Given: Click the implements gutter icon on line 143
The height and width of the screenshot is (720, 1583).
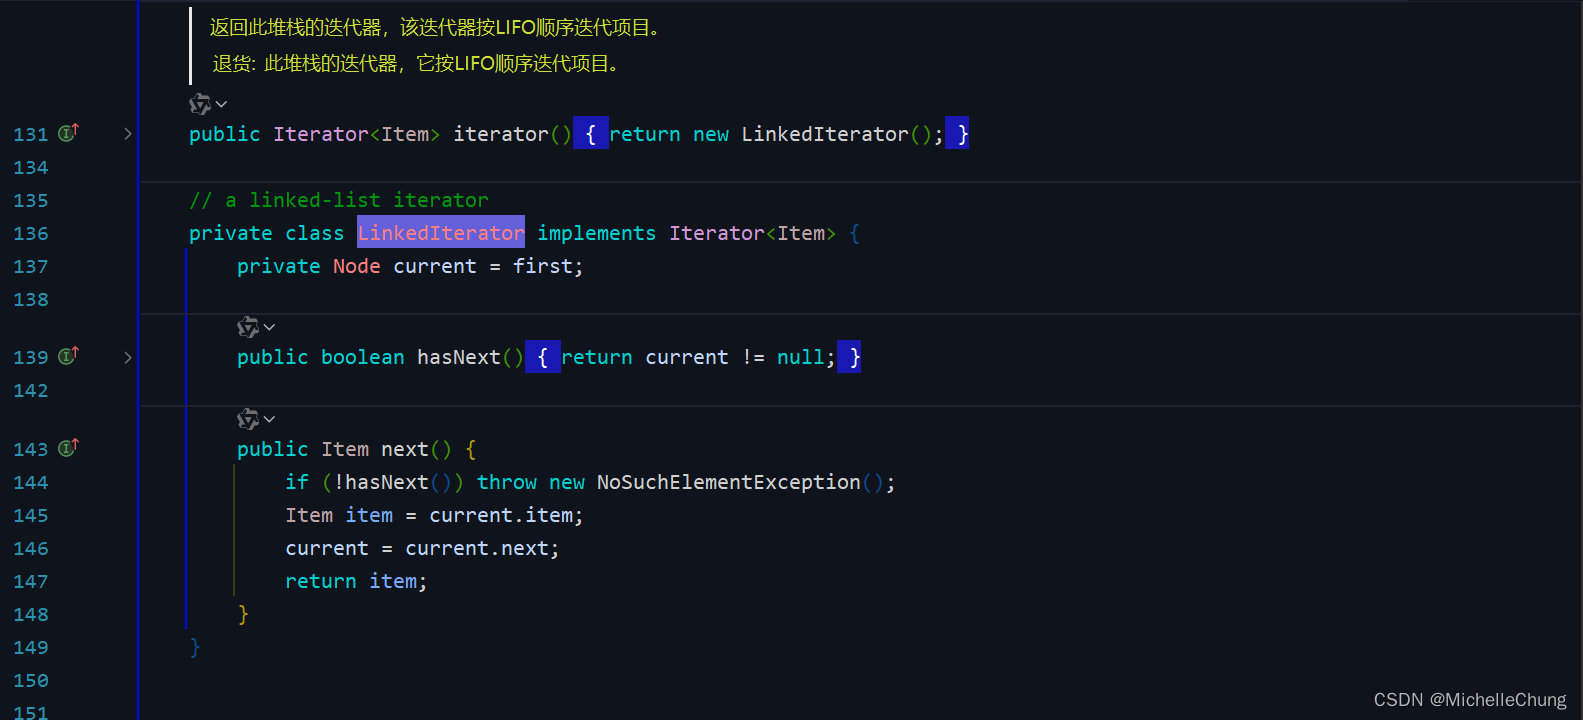Looking at the screenshot, I should point(68,448).
